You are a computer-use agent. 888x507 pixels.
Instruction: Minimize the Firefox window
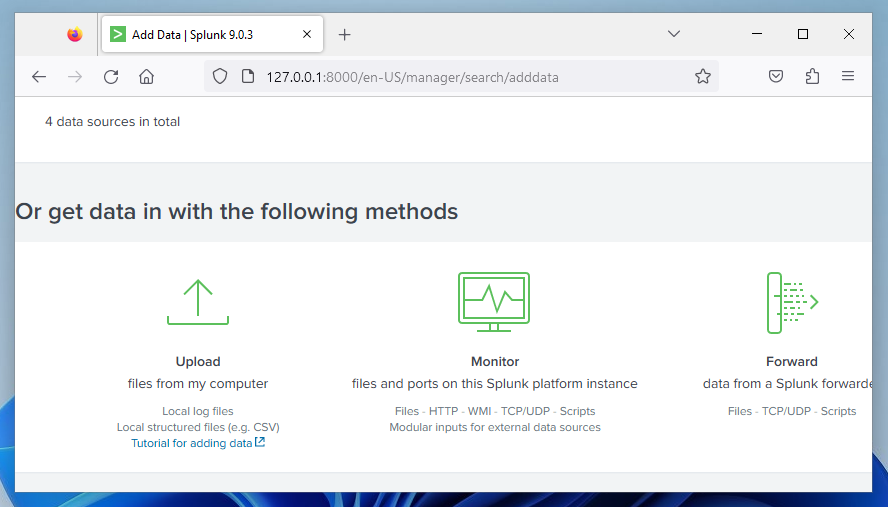[757, 34]
